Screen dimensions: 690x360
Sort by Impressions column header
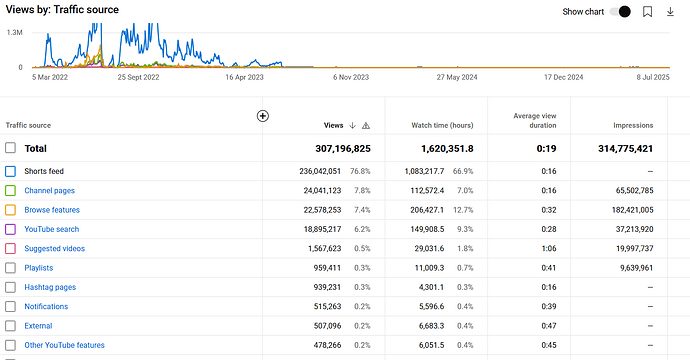click(x=633, y=125)
